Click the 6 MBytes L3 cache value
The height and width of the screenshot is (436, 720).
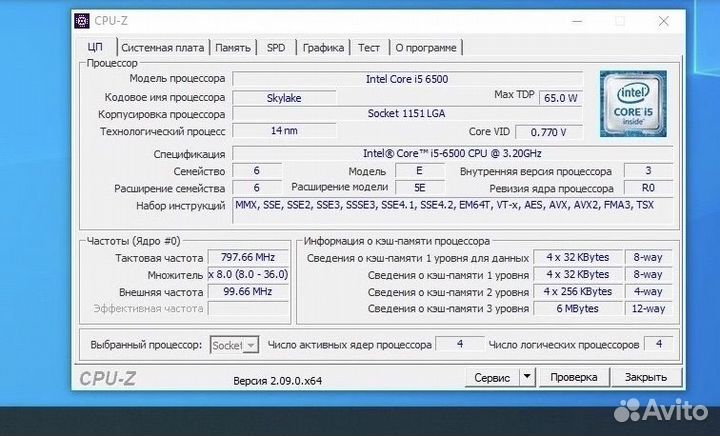click(578, 308)
